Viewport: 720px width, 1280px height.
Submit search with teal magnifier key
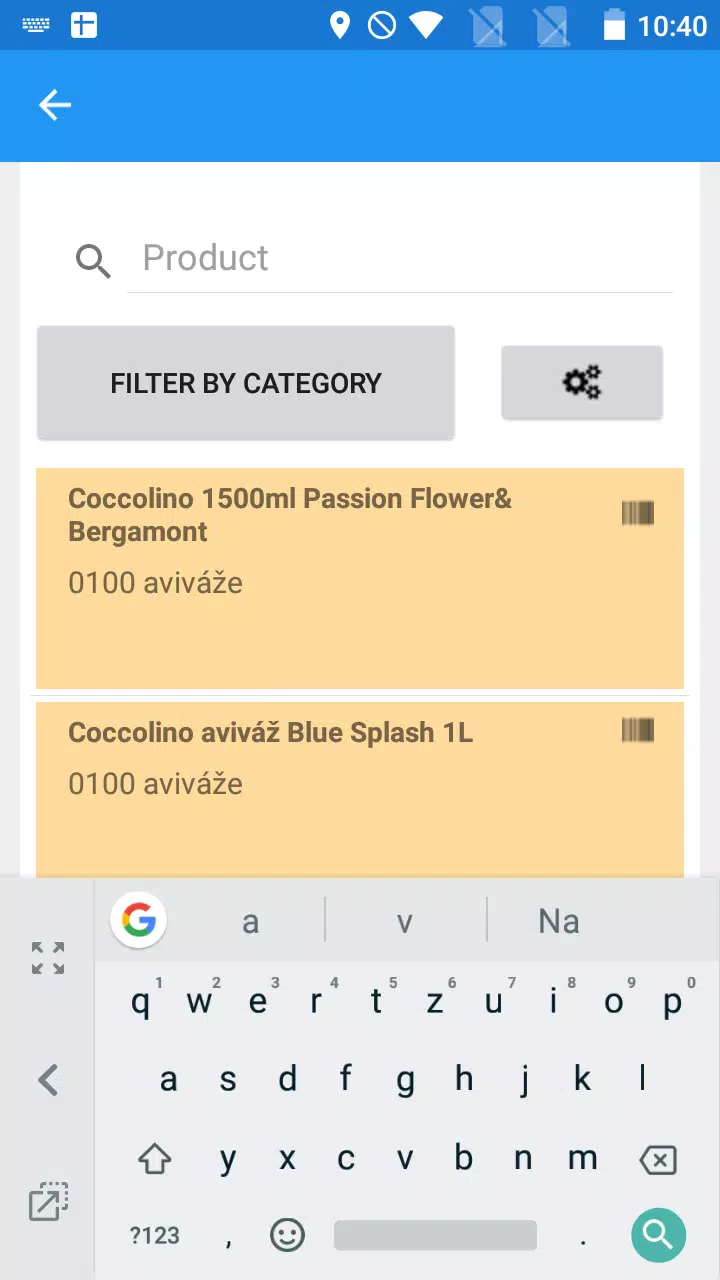659,1235
